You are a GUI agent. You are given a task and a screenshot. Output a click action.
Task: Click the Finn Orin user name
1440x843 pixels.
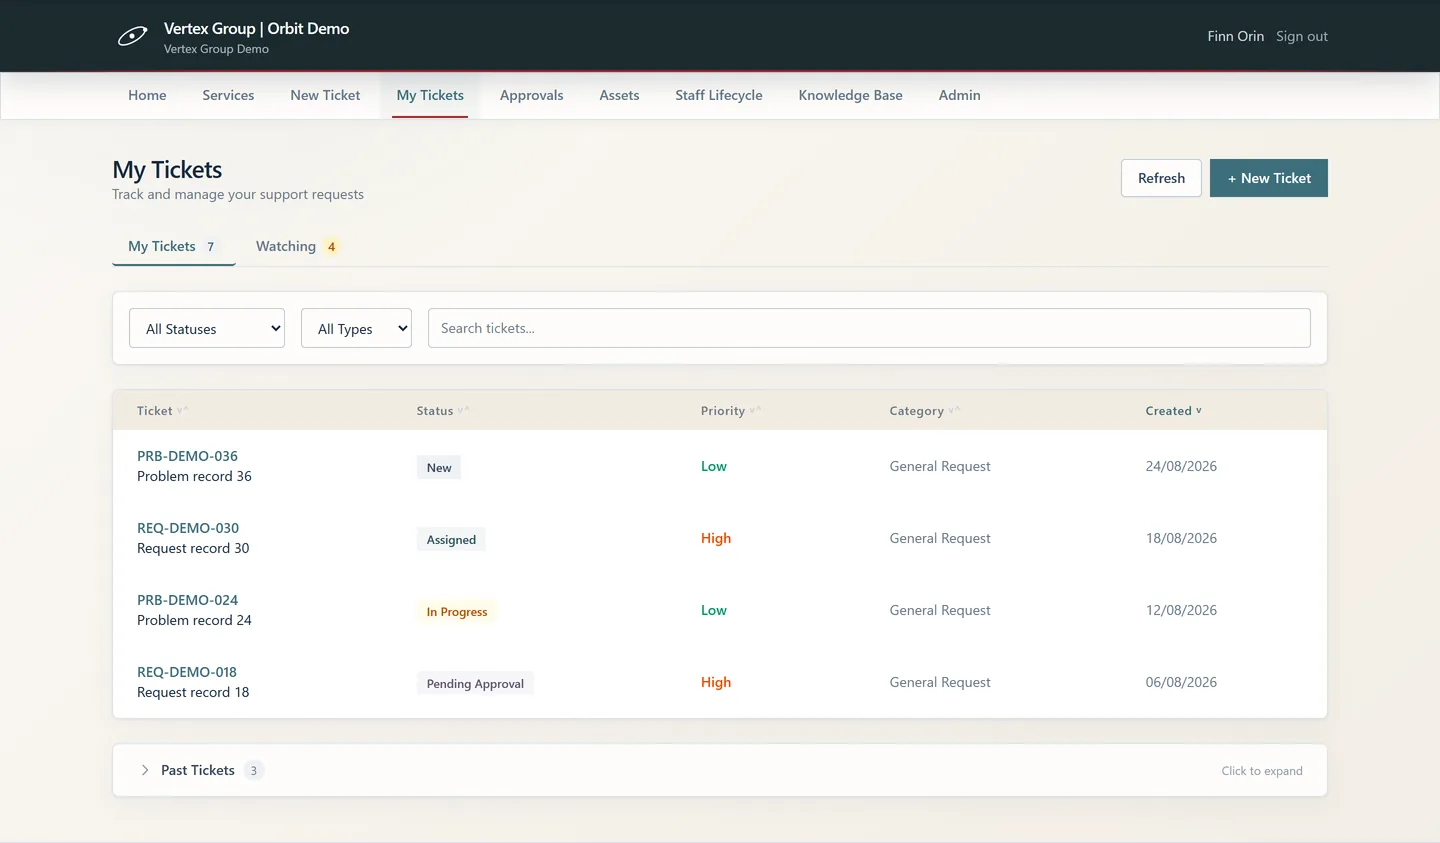click(x=1235, y=36)
